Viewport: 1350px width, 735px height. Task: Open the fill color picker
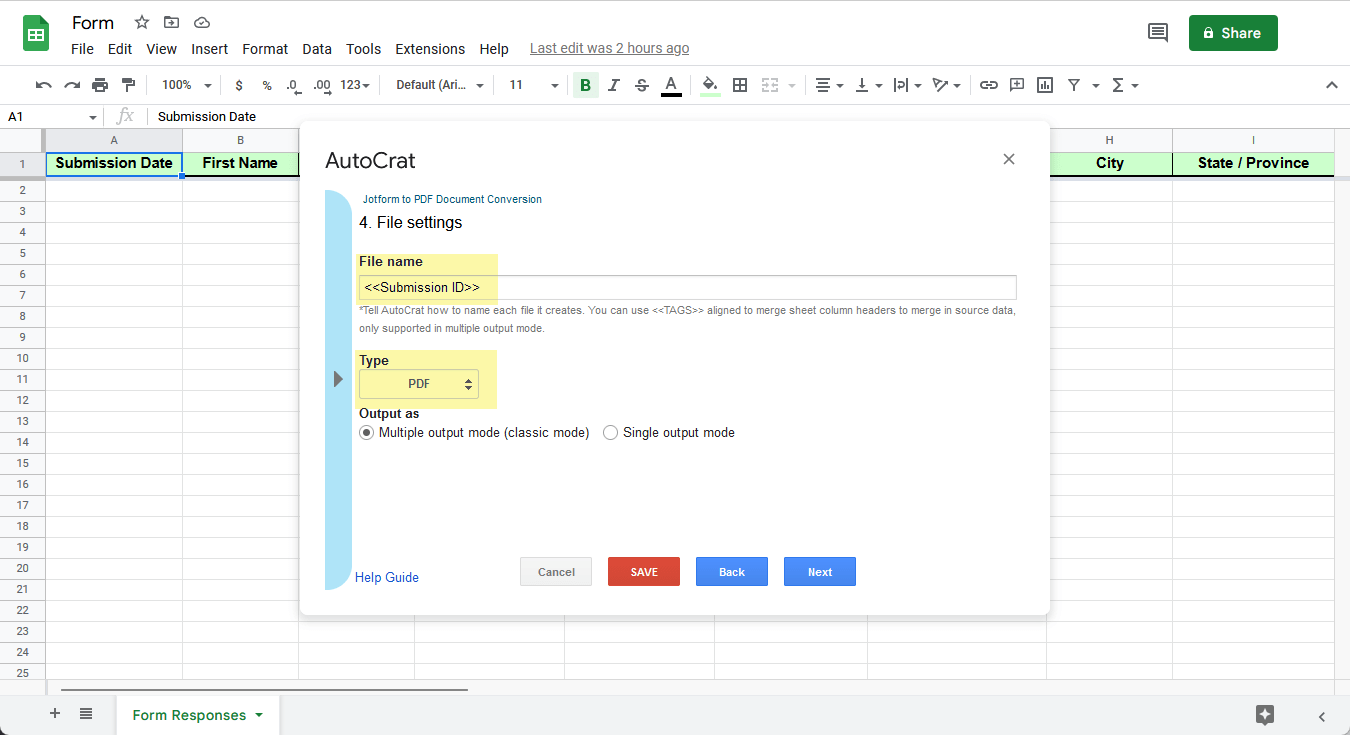point(710,85)
